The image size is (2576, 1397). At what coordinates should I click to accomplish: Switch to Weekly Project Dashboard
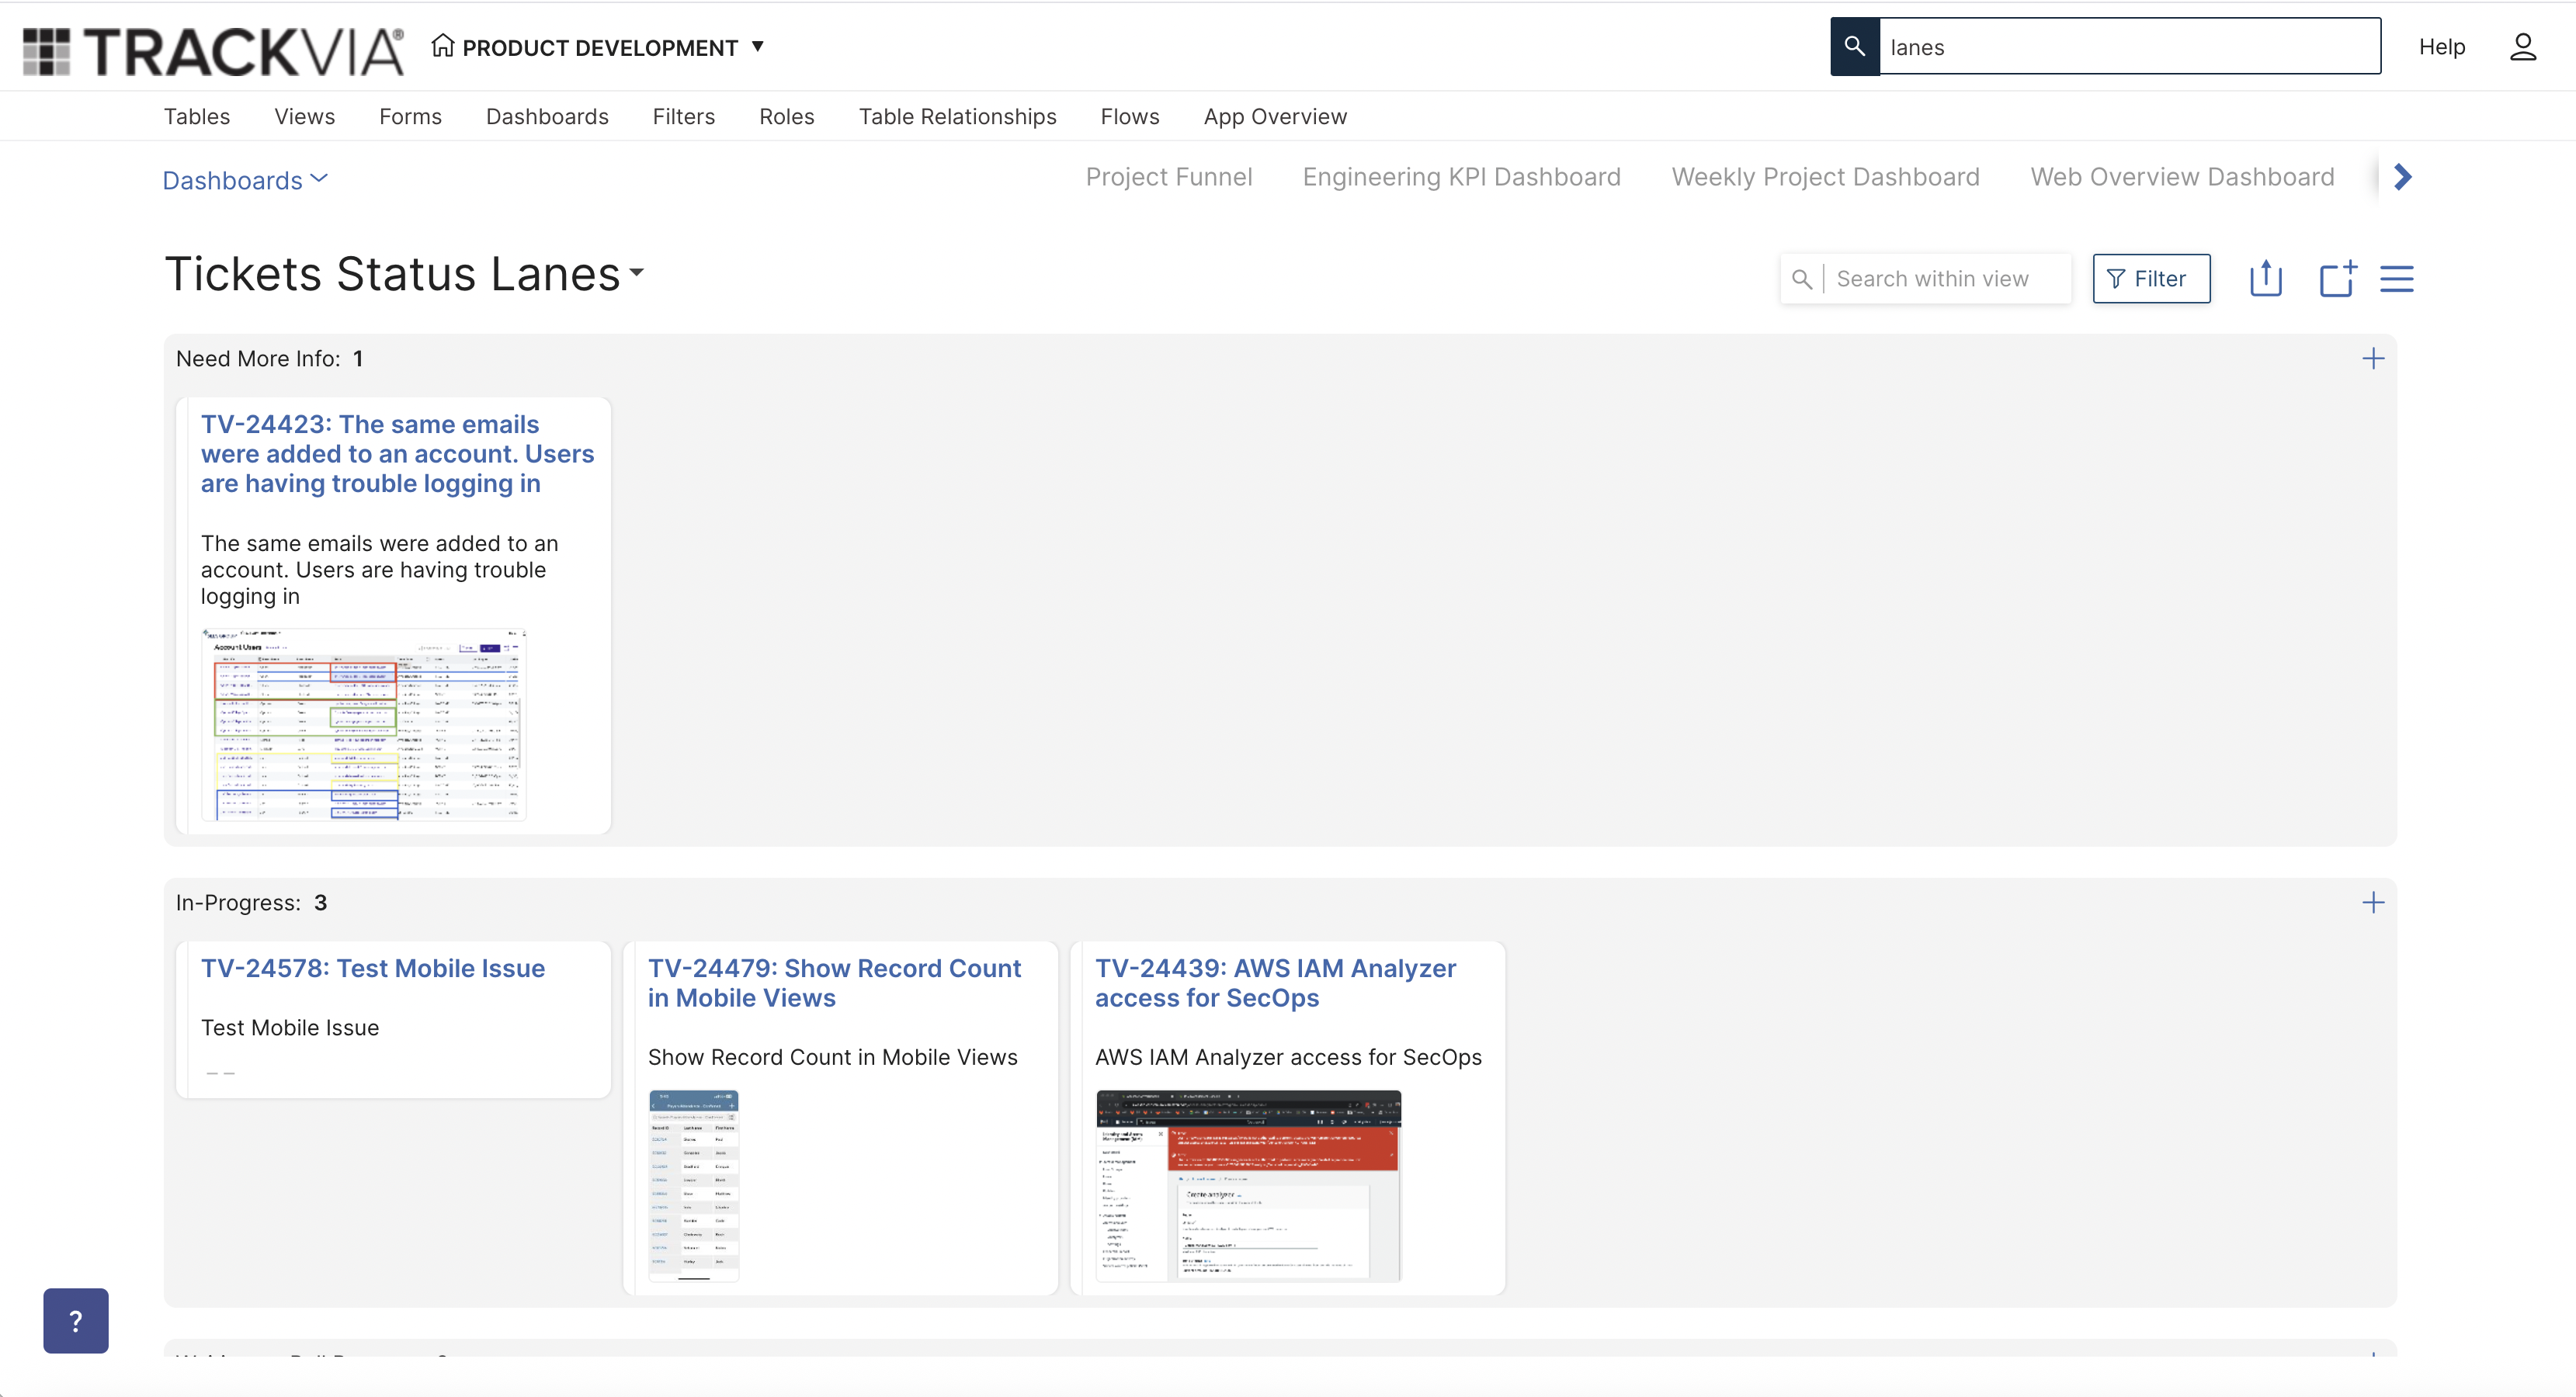(1826, 177)
